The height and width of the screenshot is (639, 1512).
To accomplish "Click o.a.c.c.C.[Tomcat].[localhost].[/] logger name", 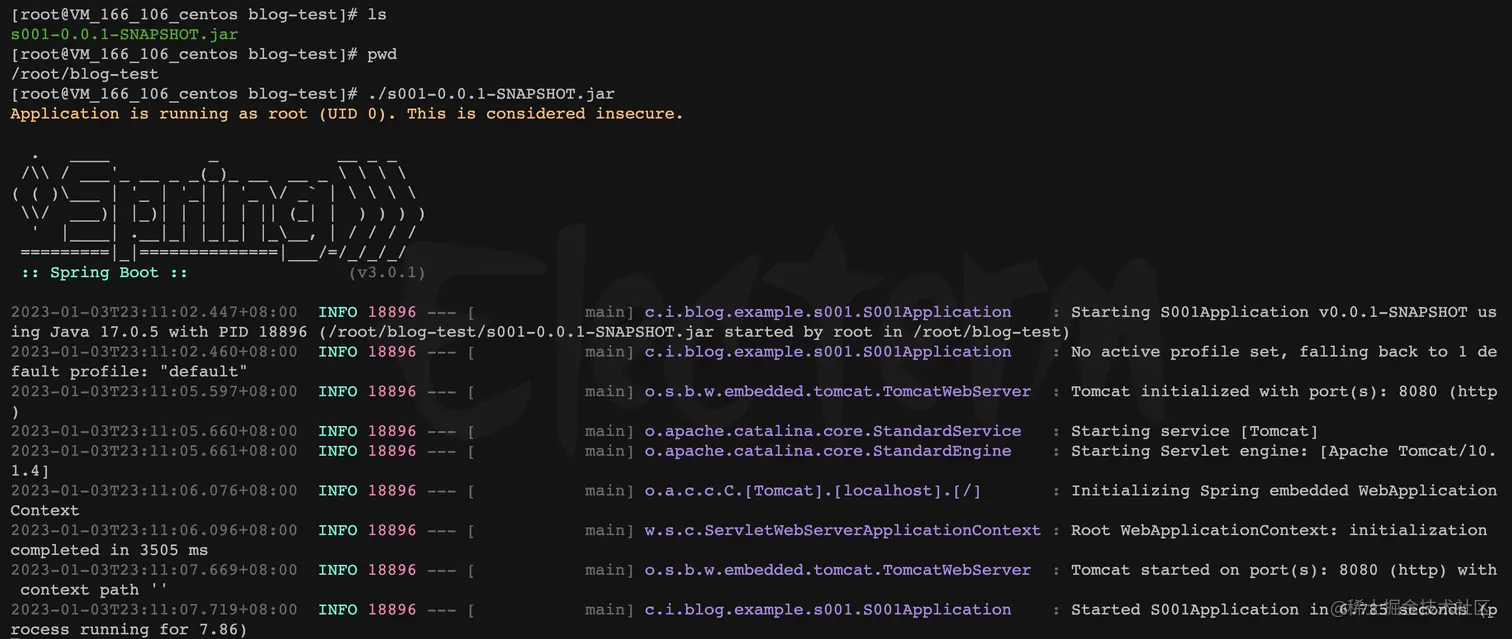I will (x=813, y=491).
